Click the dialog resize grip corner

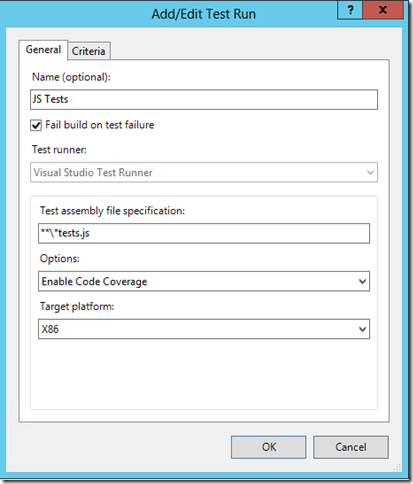tap(397, 467)
